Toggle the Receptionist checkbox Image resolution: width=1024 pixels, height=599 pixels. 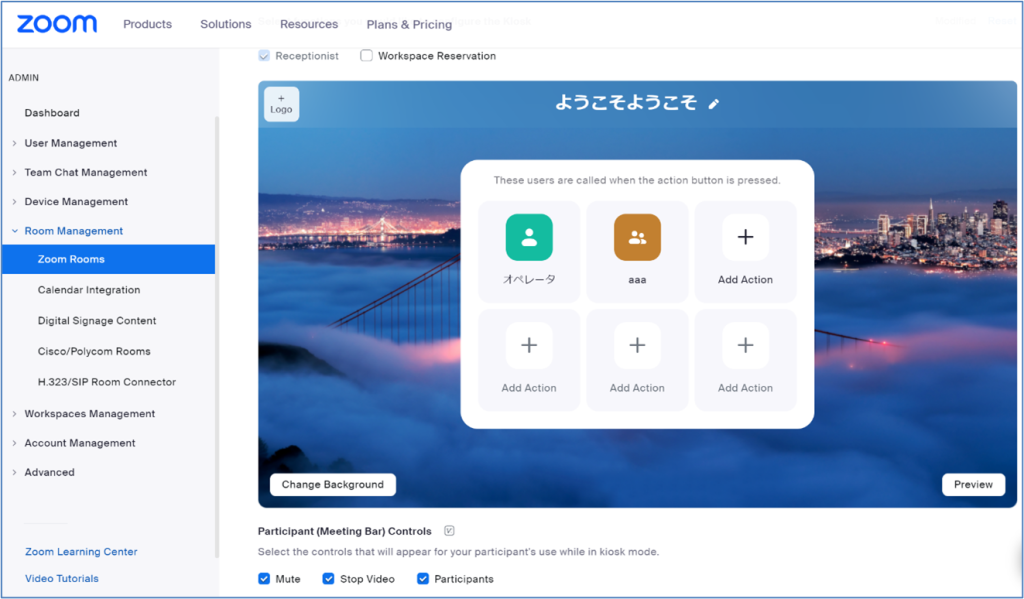click(264, 56)
